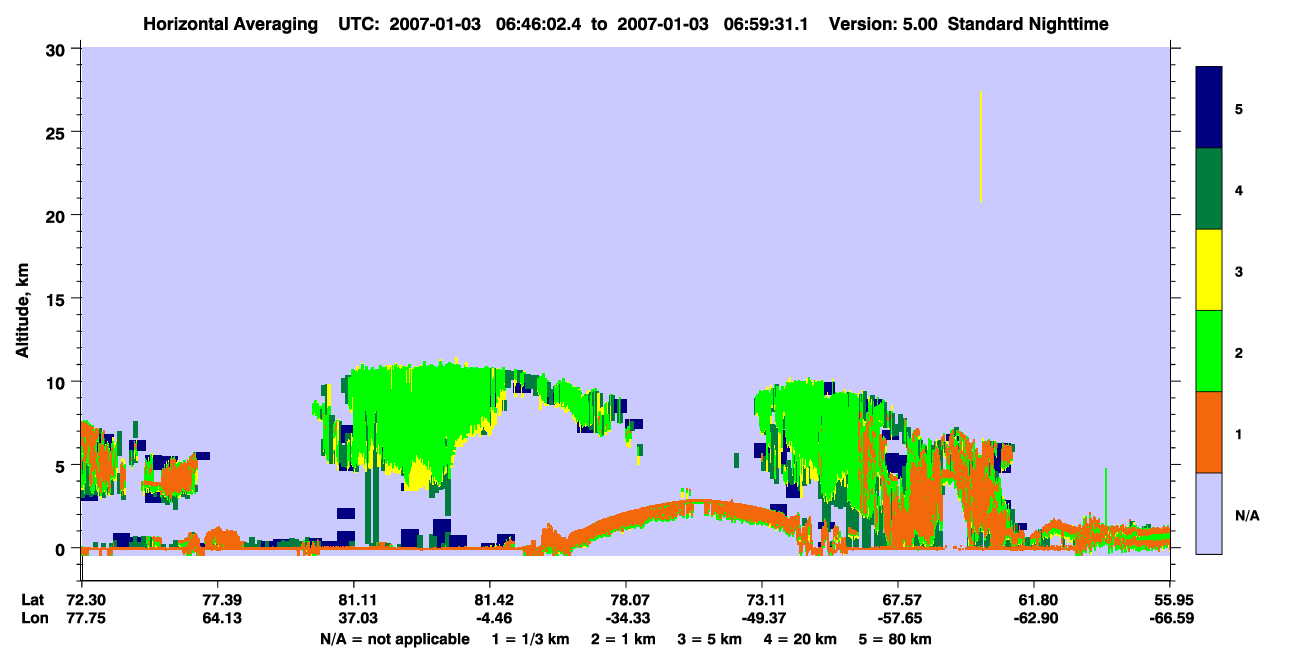Click the dark green colorbar segment labeled 4
The height and width of the screenshot is (667, 1300).
(1209, 189)
